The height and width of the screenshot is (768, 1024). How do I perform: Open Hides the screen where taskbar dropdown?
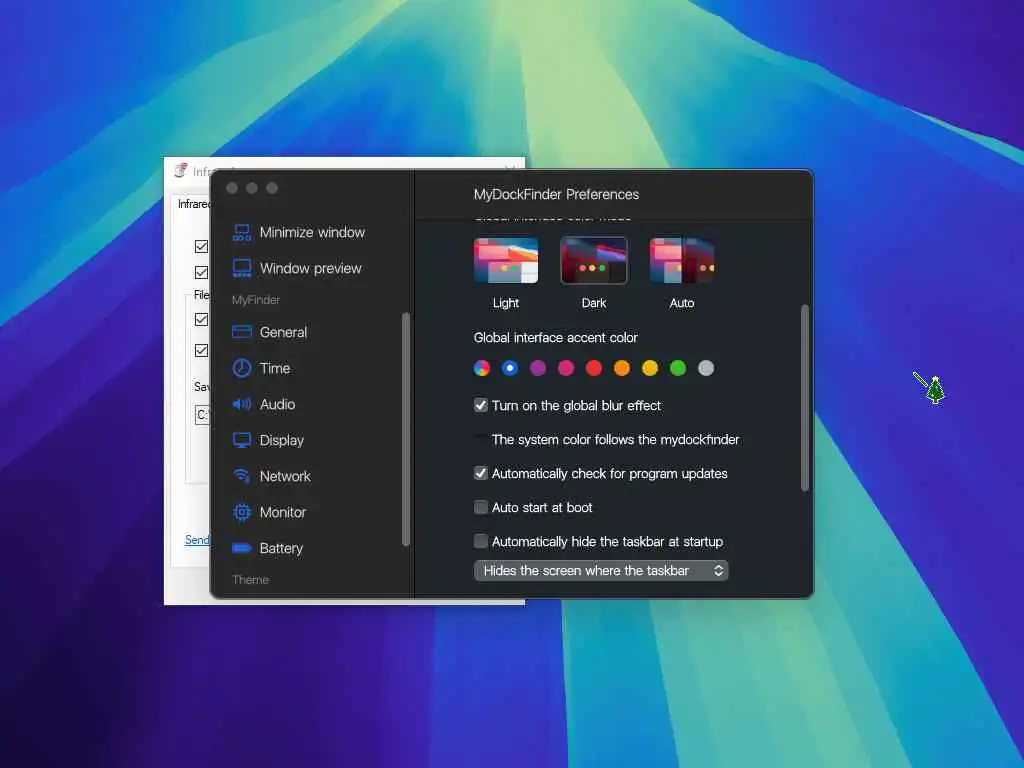[601, 571]
